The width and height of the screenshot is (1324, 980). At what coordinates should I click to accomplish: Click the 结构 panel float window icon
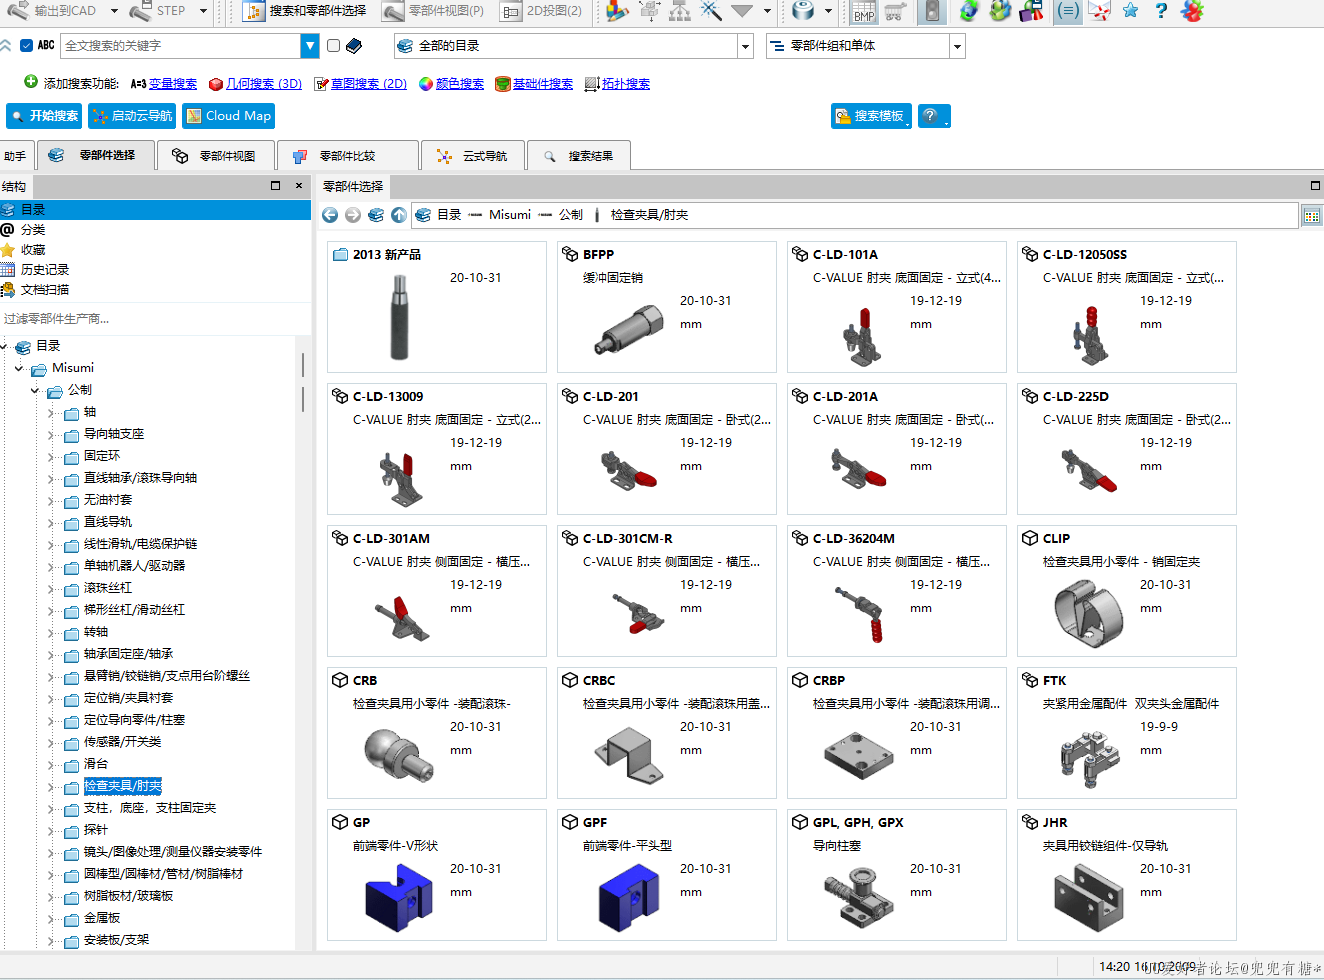pyautogui.click(x=276, y=186)
